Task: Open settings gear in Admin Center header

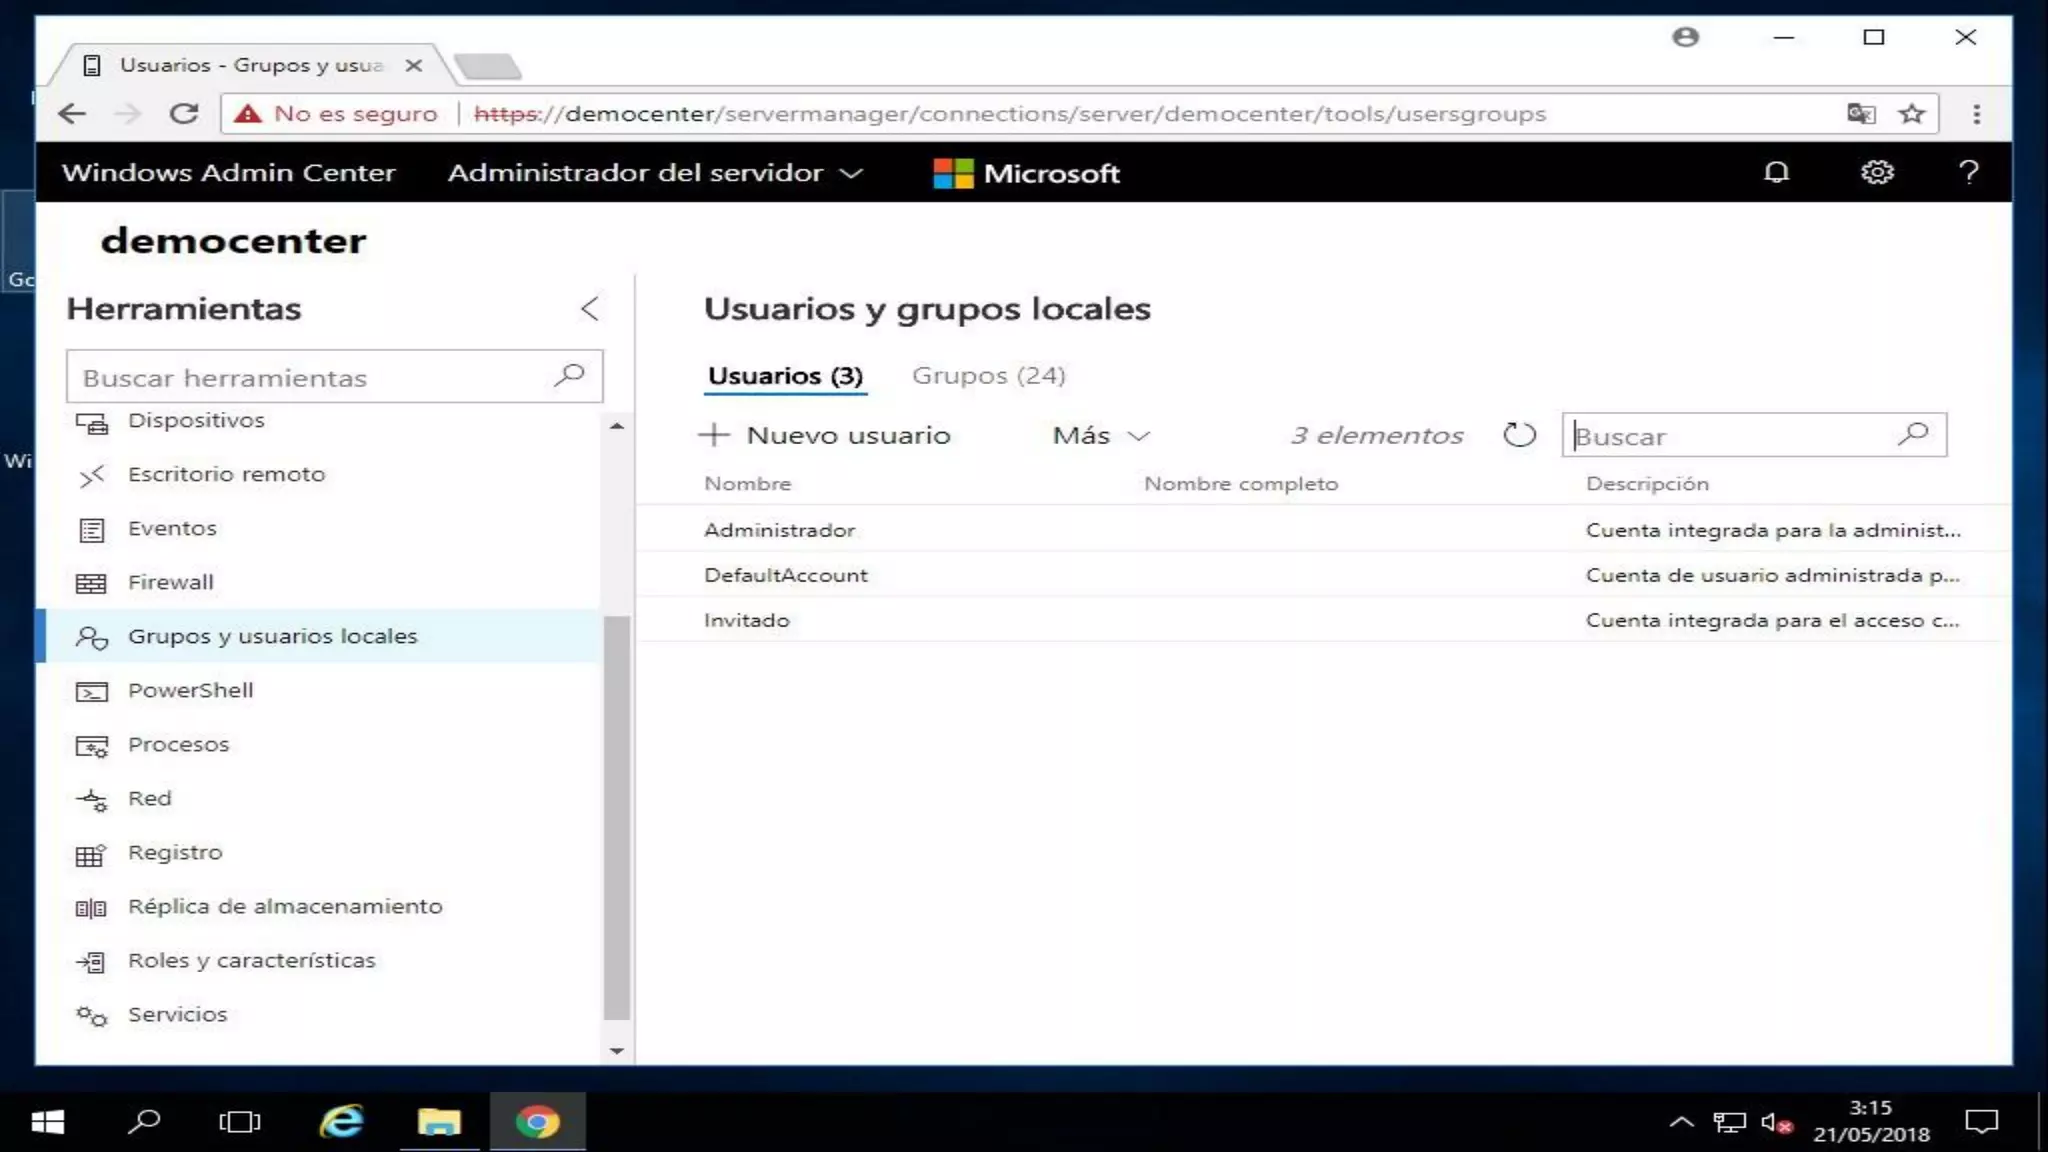Action: click(1876, 172)
